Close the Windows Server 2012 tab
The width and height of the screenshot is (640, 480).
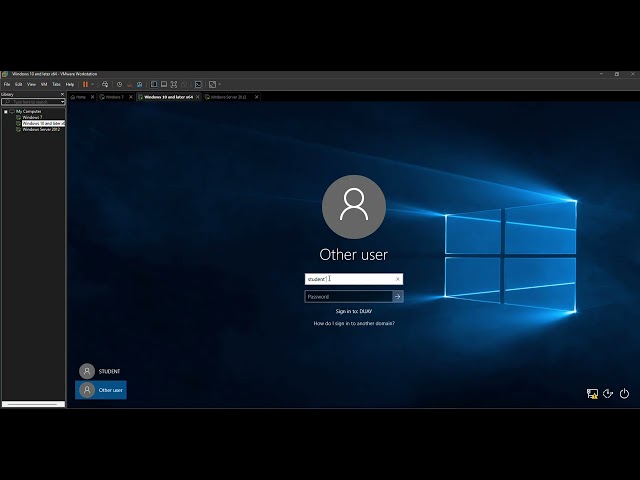point(257,97)
